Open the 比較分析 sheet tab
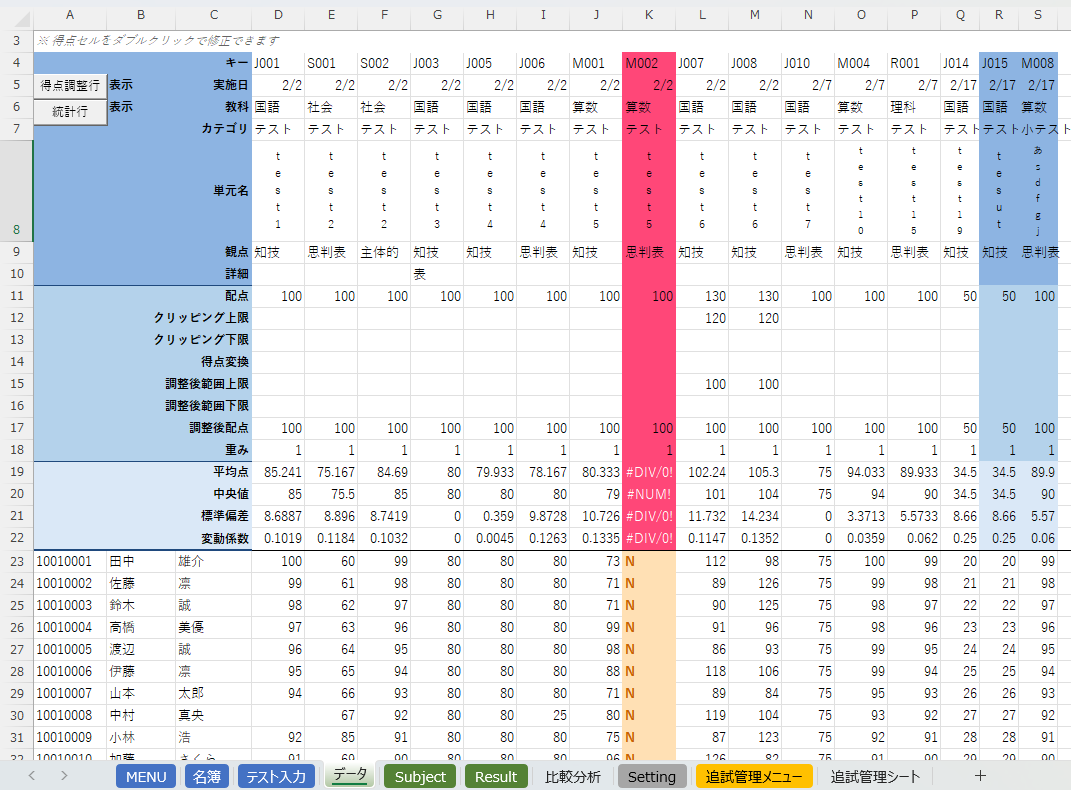Screen dimensions: 1071x790 (x=573, y=777)
